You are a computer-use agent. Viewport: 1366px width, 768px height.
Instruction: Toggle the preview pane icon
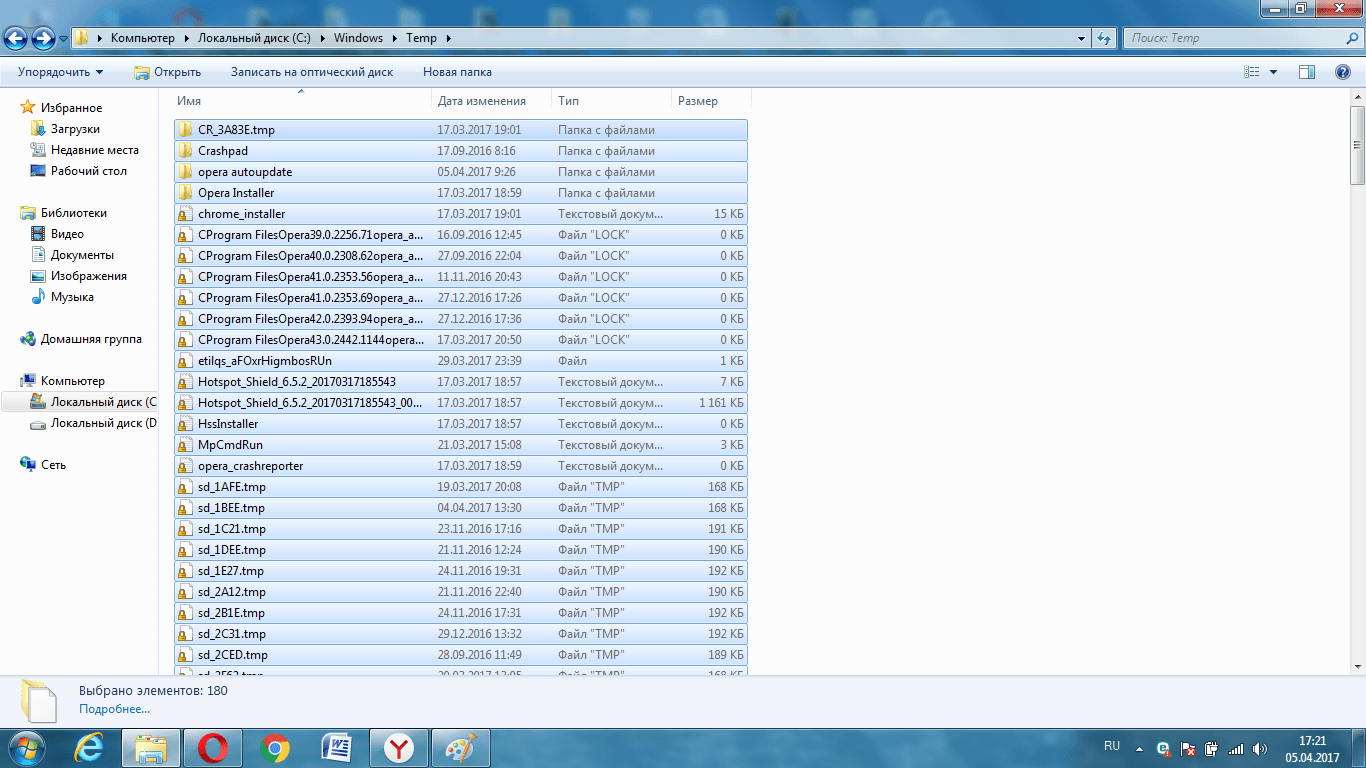(x=1306, y=72)
